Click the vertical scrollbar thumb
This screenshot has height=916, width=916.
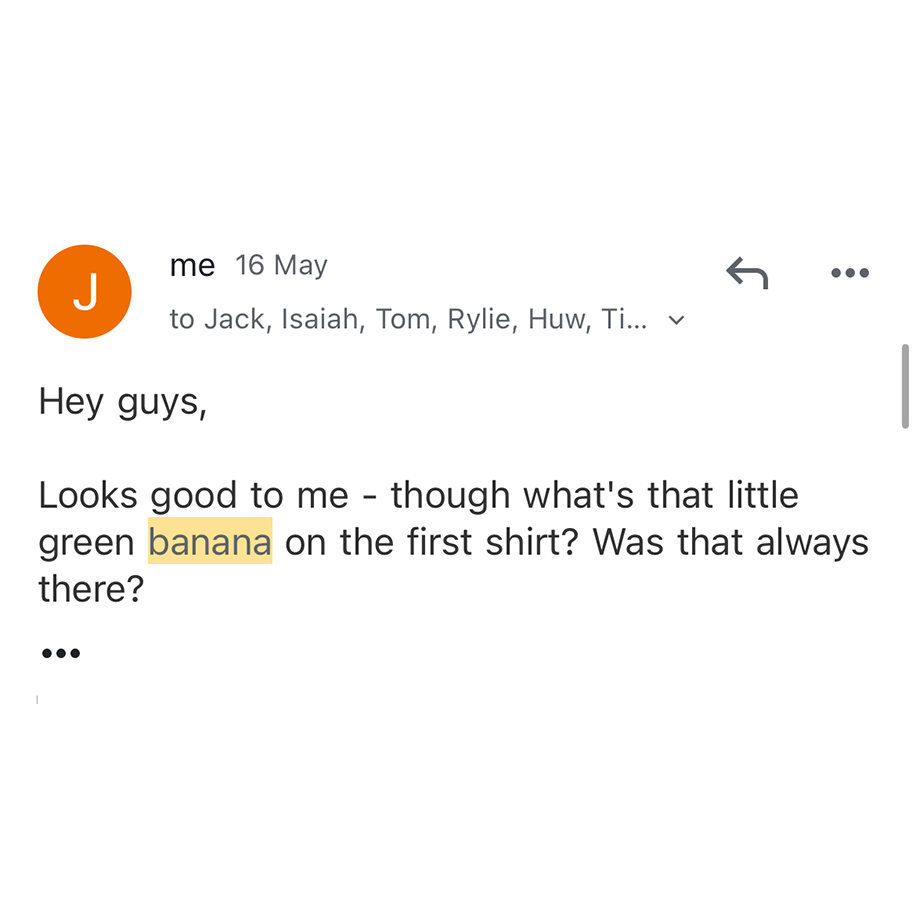(905, 386)
